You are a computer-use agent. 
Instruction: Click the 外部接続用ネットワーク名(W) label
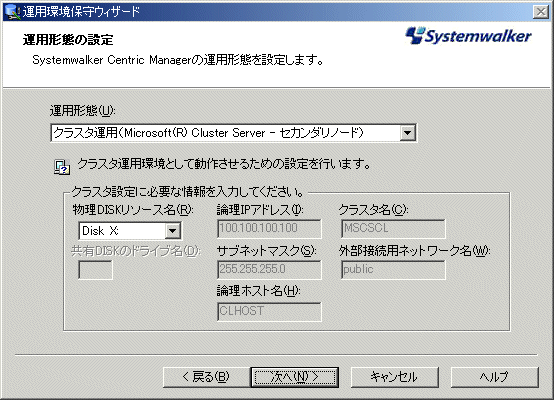[414, 251]
